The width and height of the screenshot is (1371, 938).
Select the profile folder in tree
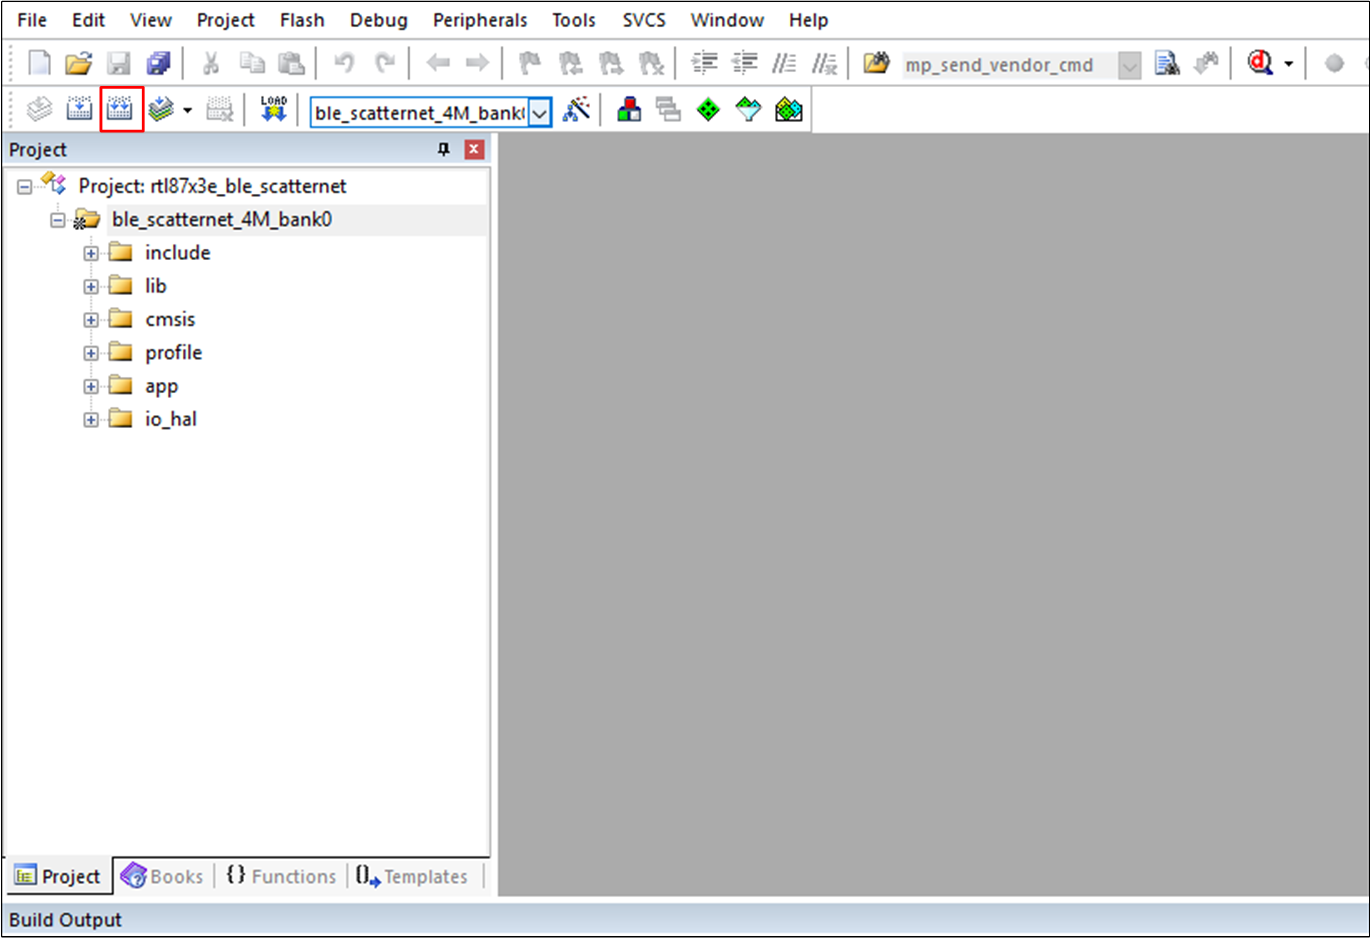173,353
